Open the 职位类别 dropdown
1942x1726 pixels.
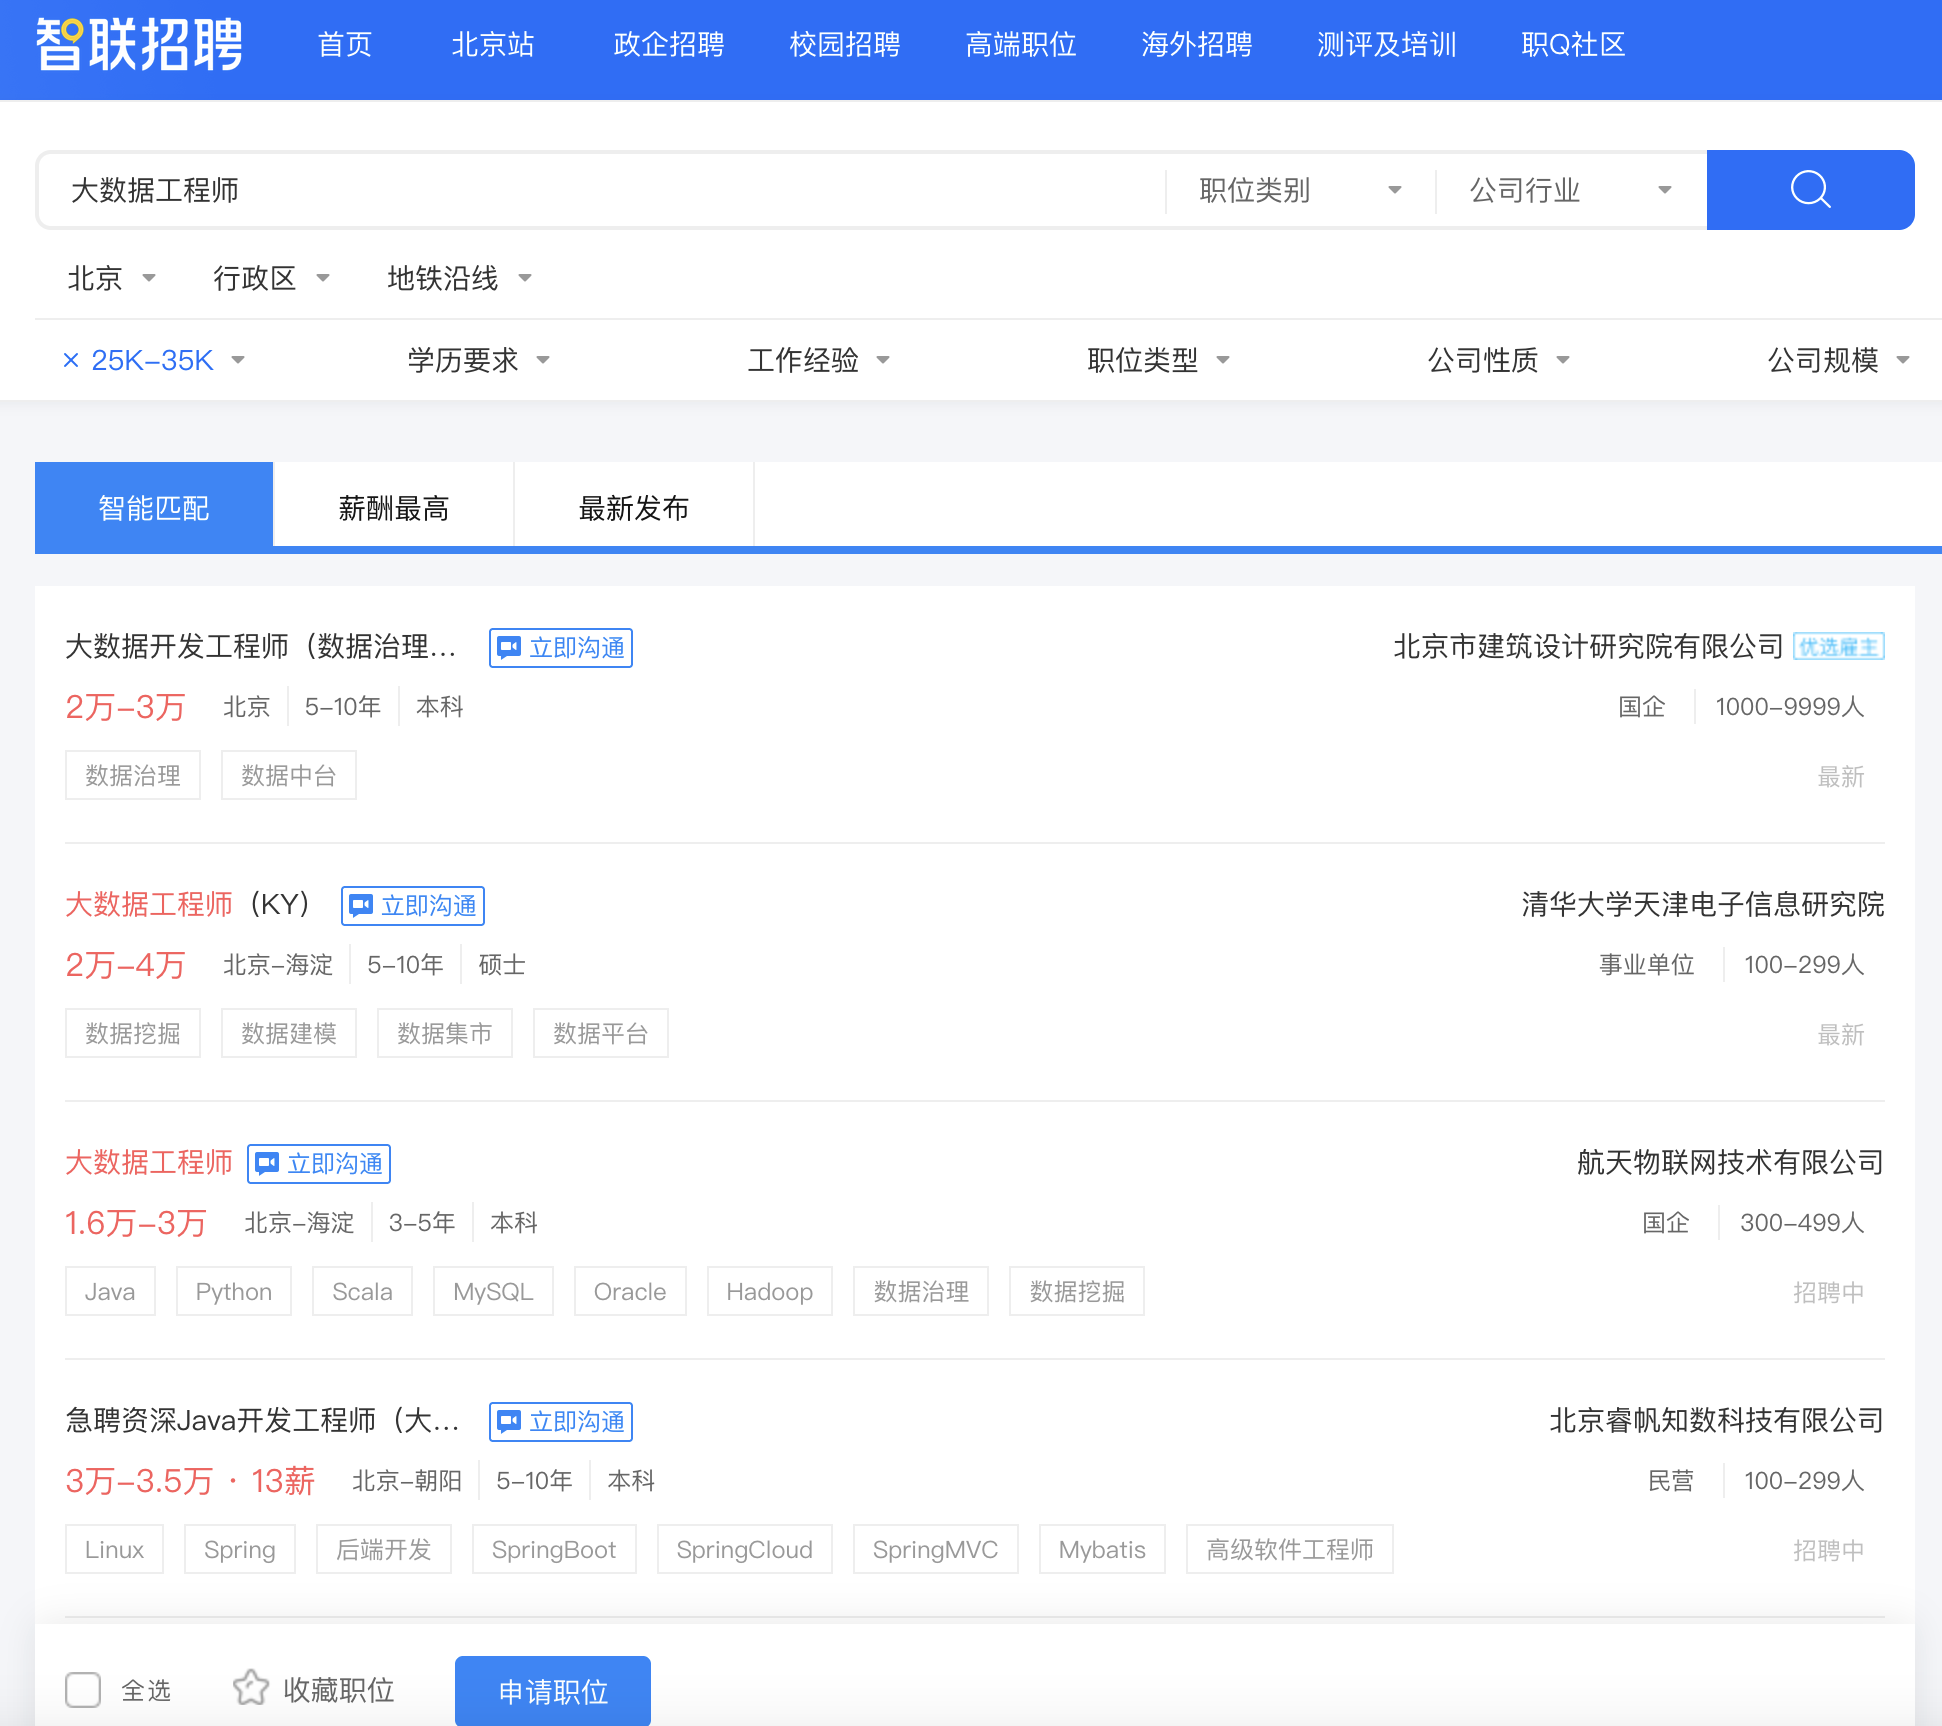[x=1300, y=190]
